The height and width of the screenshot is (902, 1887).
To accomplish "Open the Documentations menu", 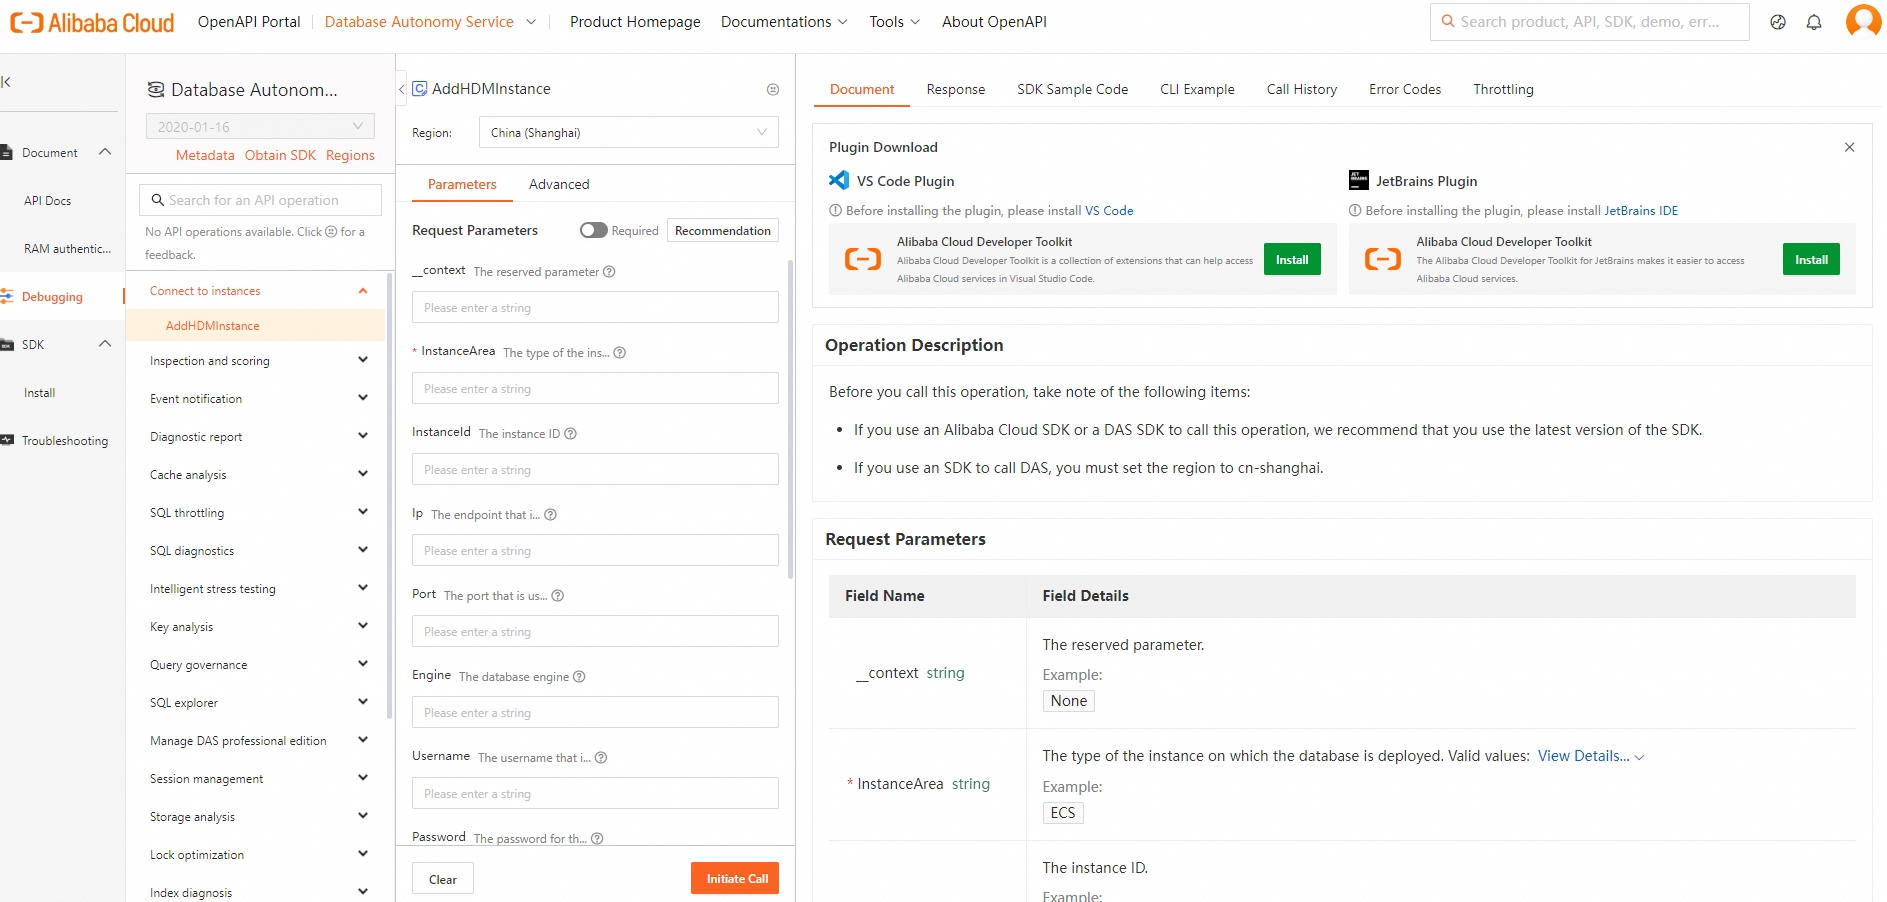I will pos(784,22).
